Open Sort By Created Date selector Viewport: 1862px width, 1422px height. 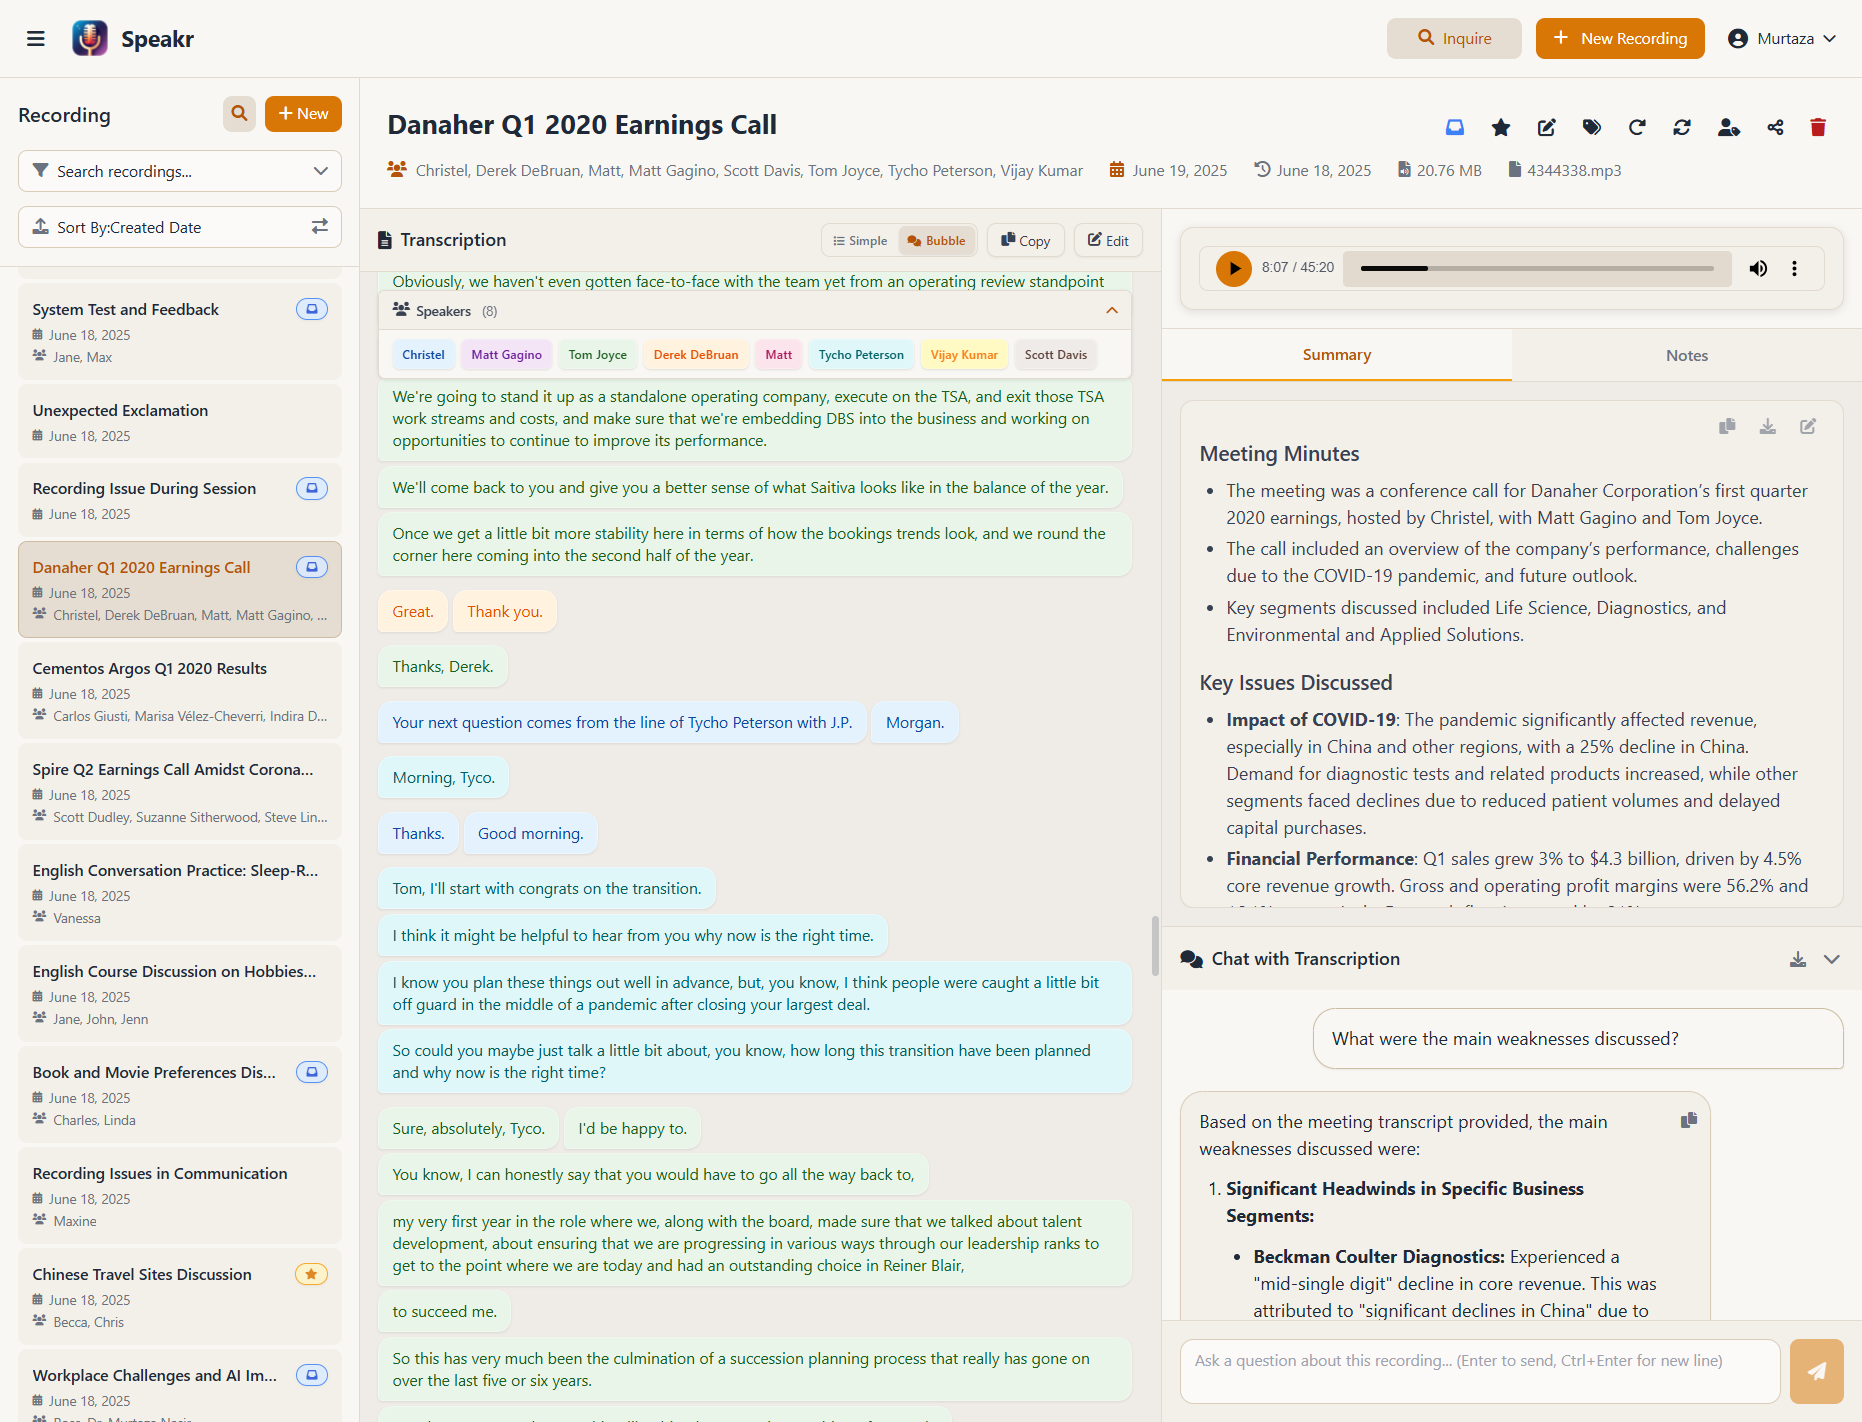click(x=180, y=227)
